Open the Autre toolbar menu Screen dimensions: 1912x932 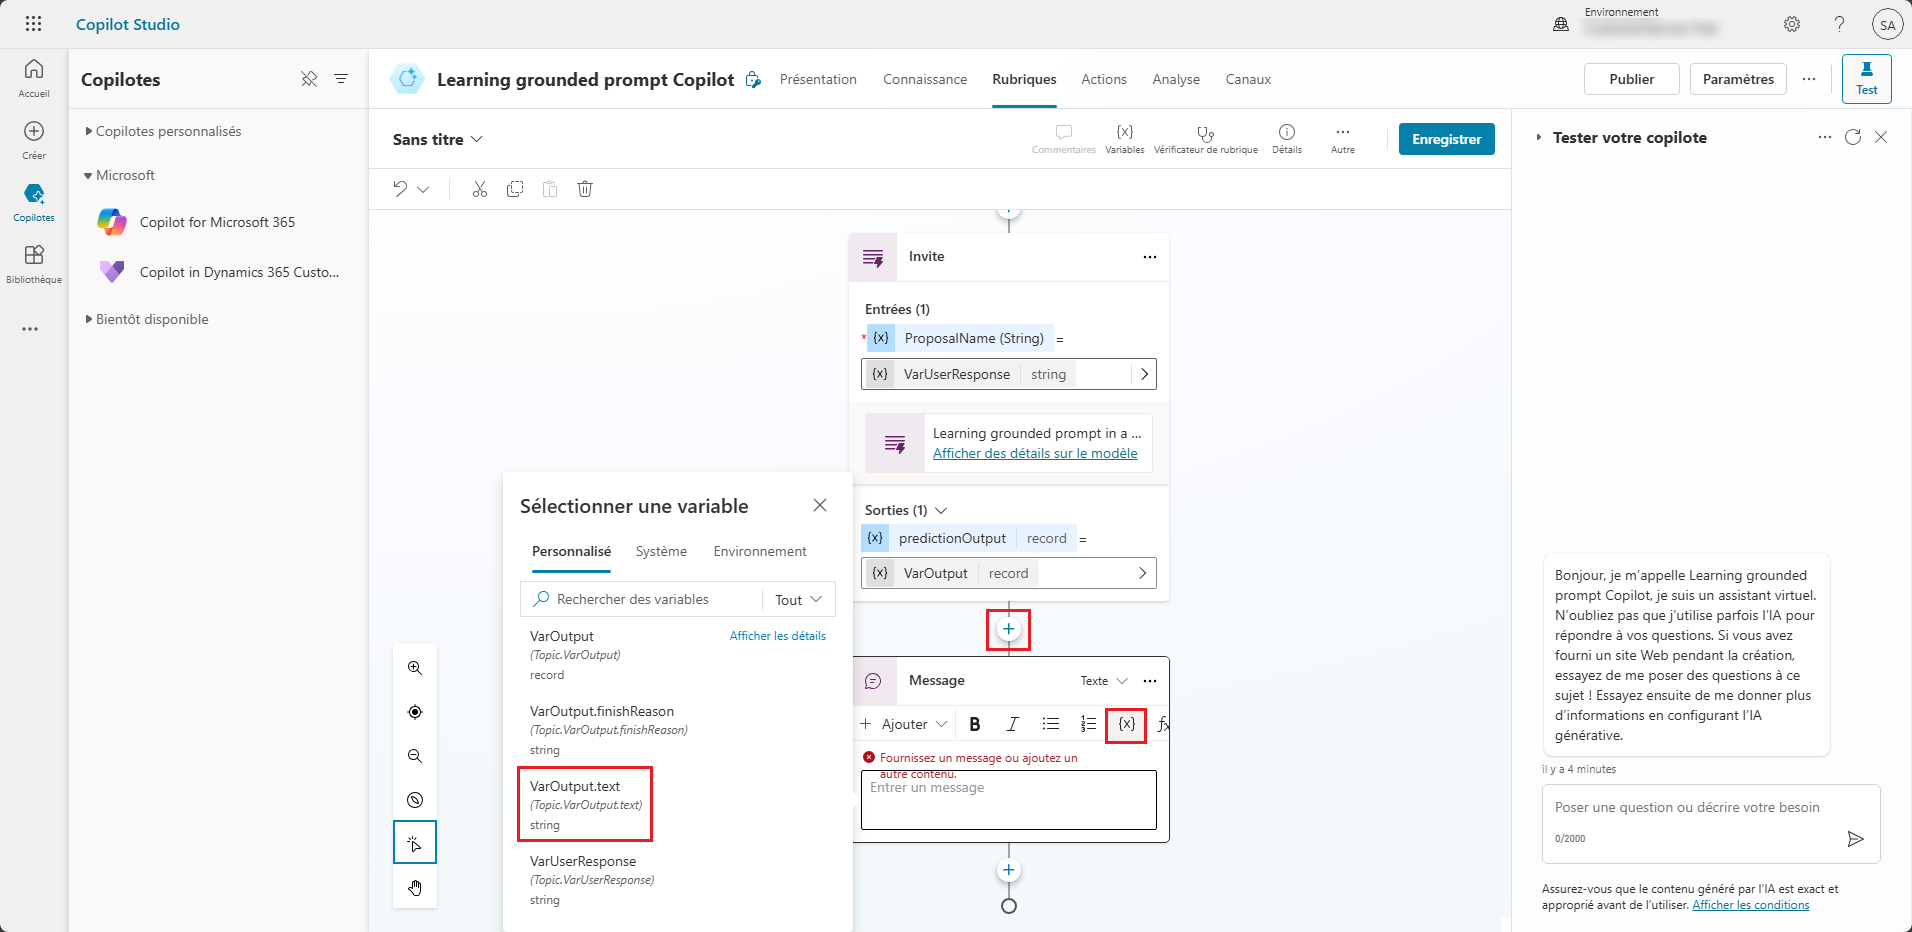point(1343,139)
